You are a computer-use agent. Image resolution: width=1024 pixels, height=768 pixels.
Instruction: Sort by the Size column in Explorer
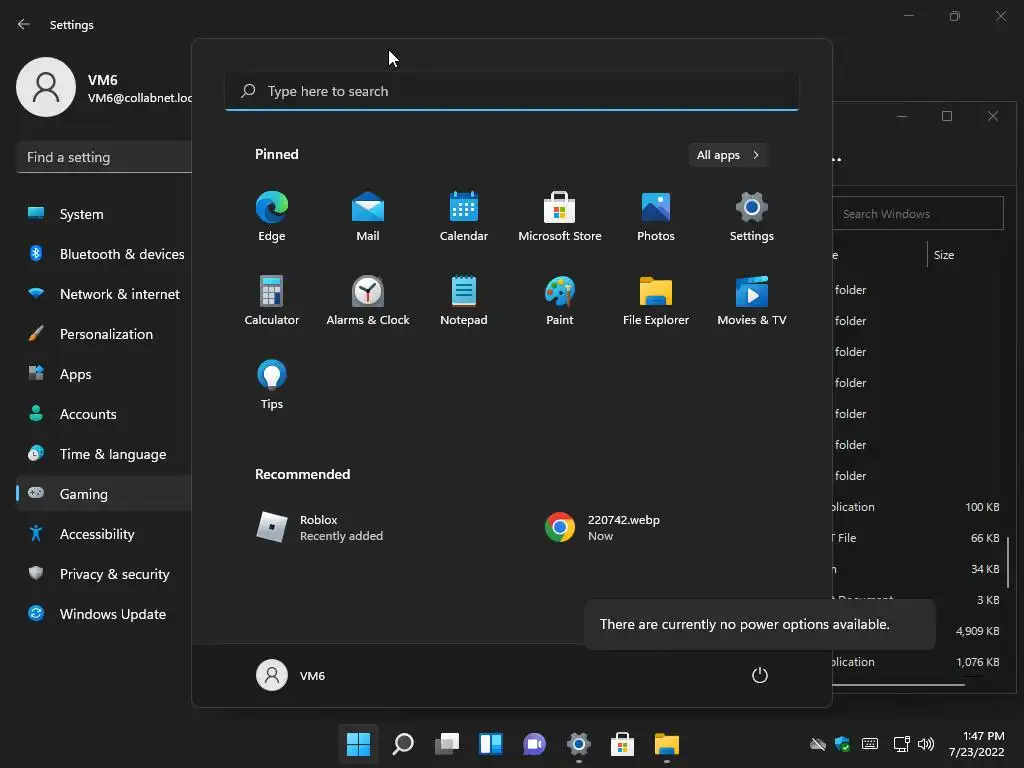(944, 255)
